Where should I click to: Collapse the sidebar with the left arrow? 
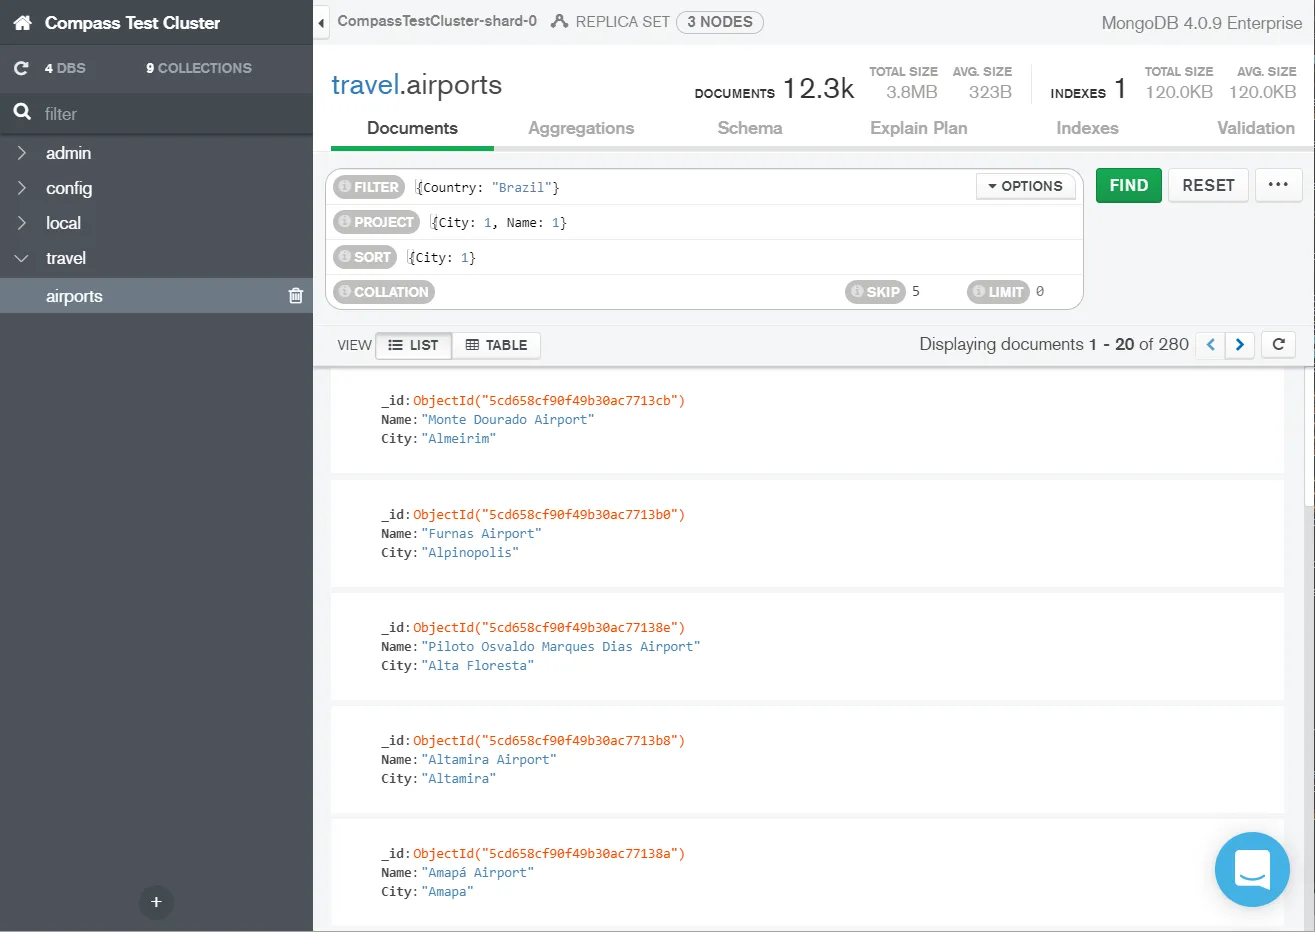coord(321,22)
